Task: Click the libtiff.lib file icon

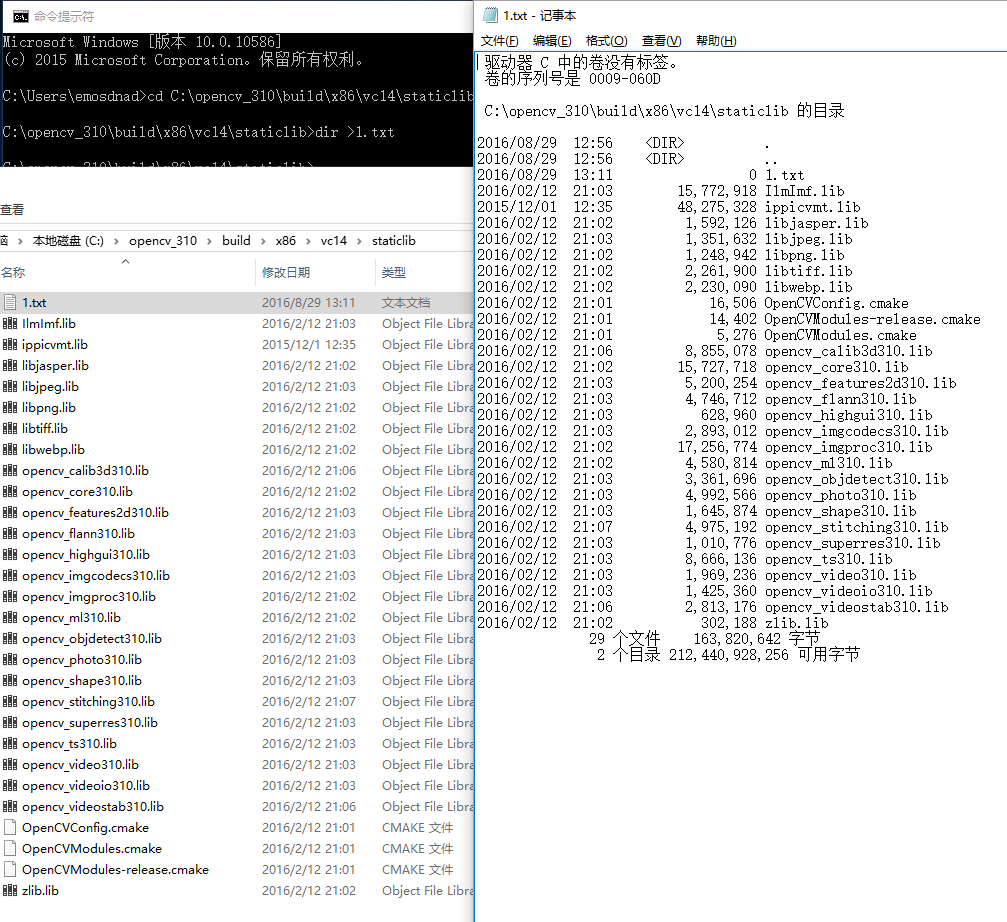Action: [x=10, y=428]
